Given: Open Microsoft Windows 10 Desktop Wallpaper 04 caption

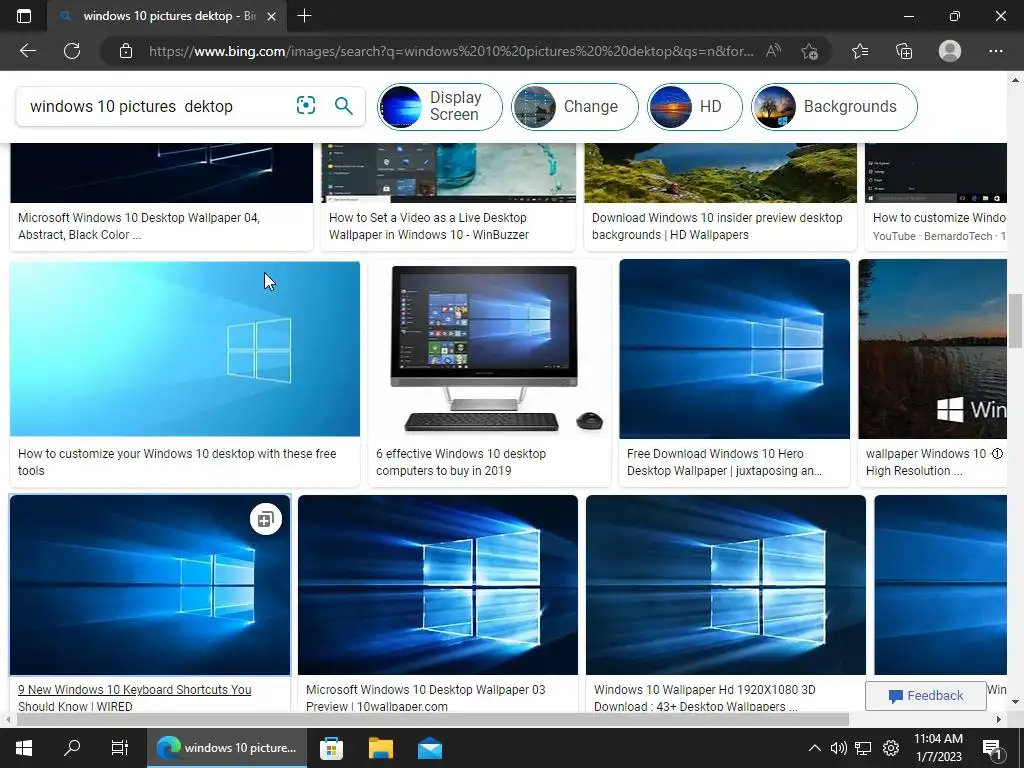Looking at the screenshot, I should coord(138,226).
